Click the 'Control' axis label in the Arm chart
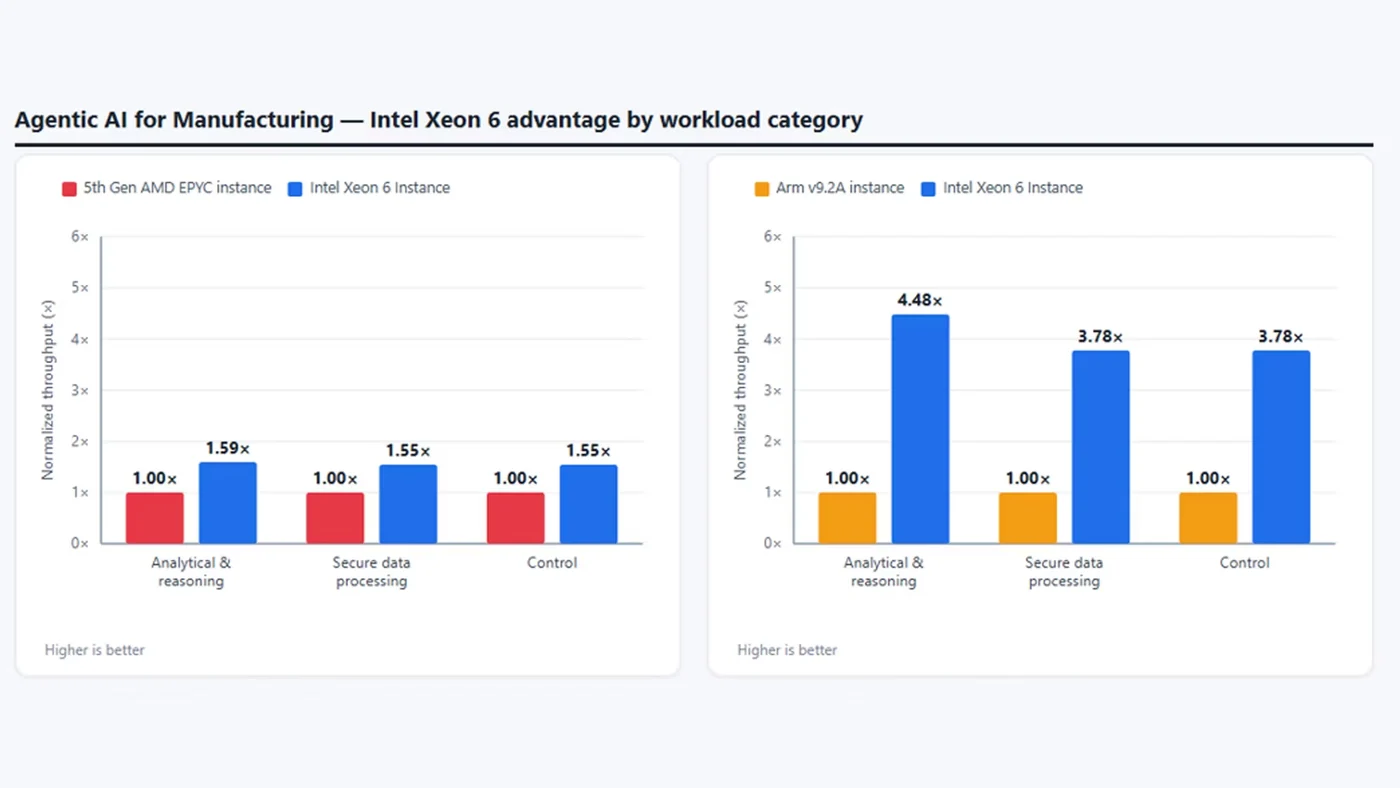 click(x=1245, y=563)
